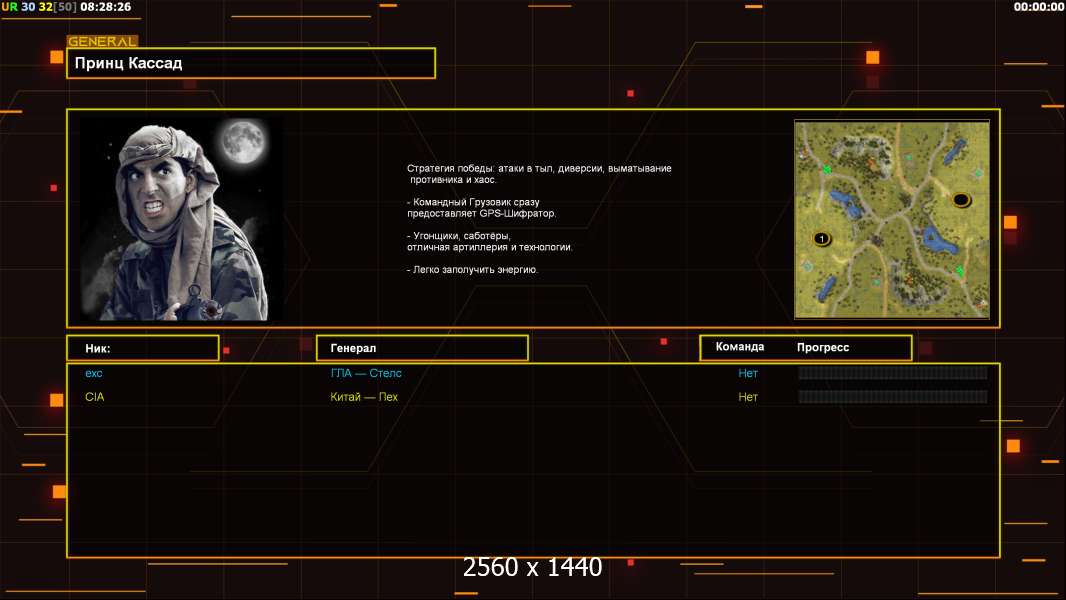Click the loading progress bar for exc
The height and width of the screenshot is (600, 1066).
893,373
